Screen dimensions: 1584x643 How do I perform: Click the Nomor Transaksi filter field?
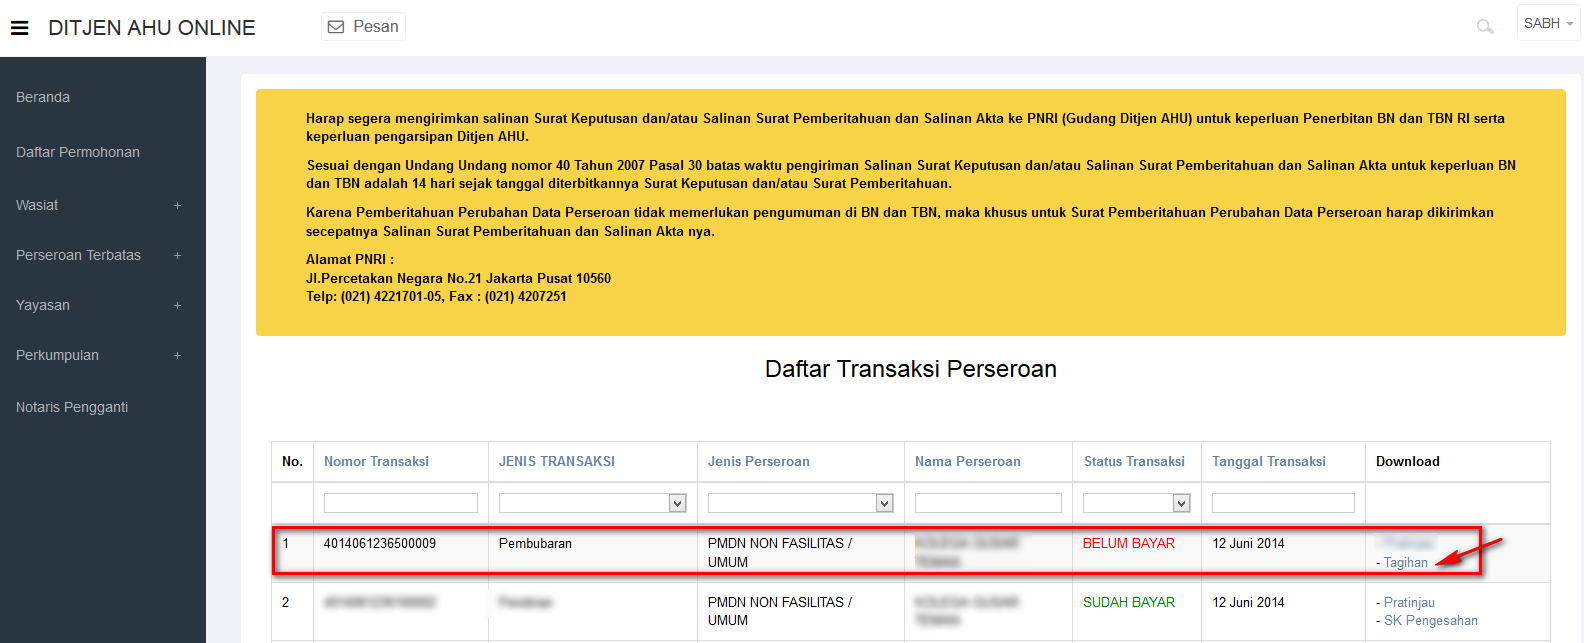[400, 503]
